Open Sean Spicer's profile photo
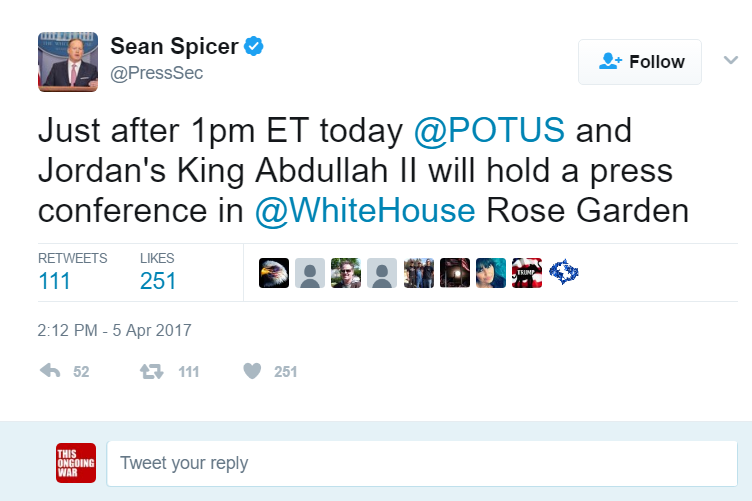The width and height of the screenshot is (752, 501). (68, 61)
